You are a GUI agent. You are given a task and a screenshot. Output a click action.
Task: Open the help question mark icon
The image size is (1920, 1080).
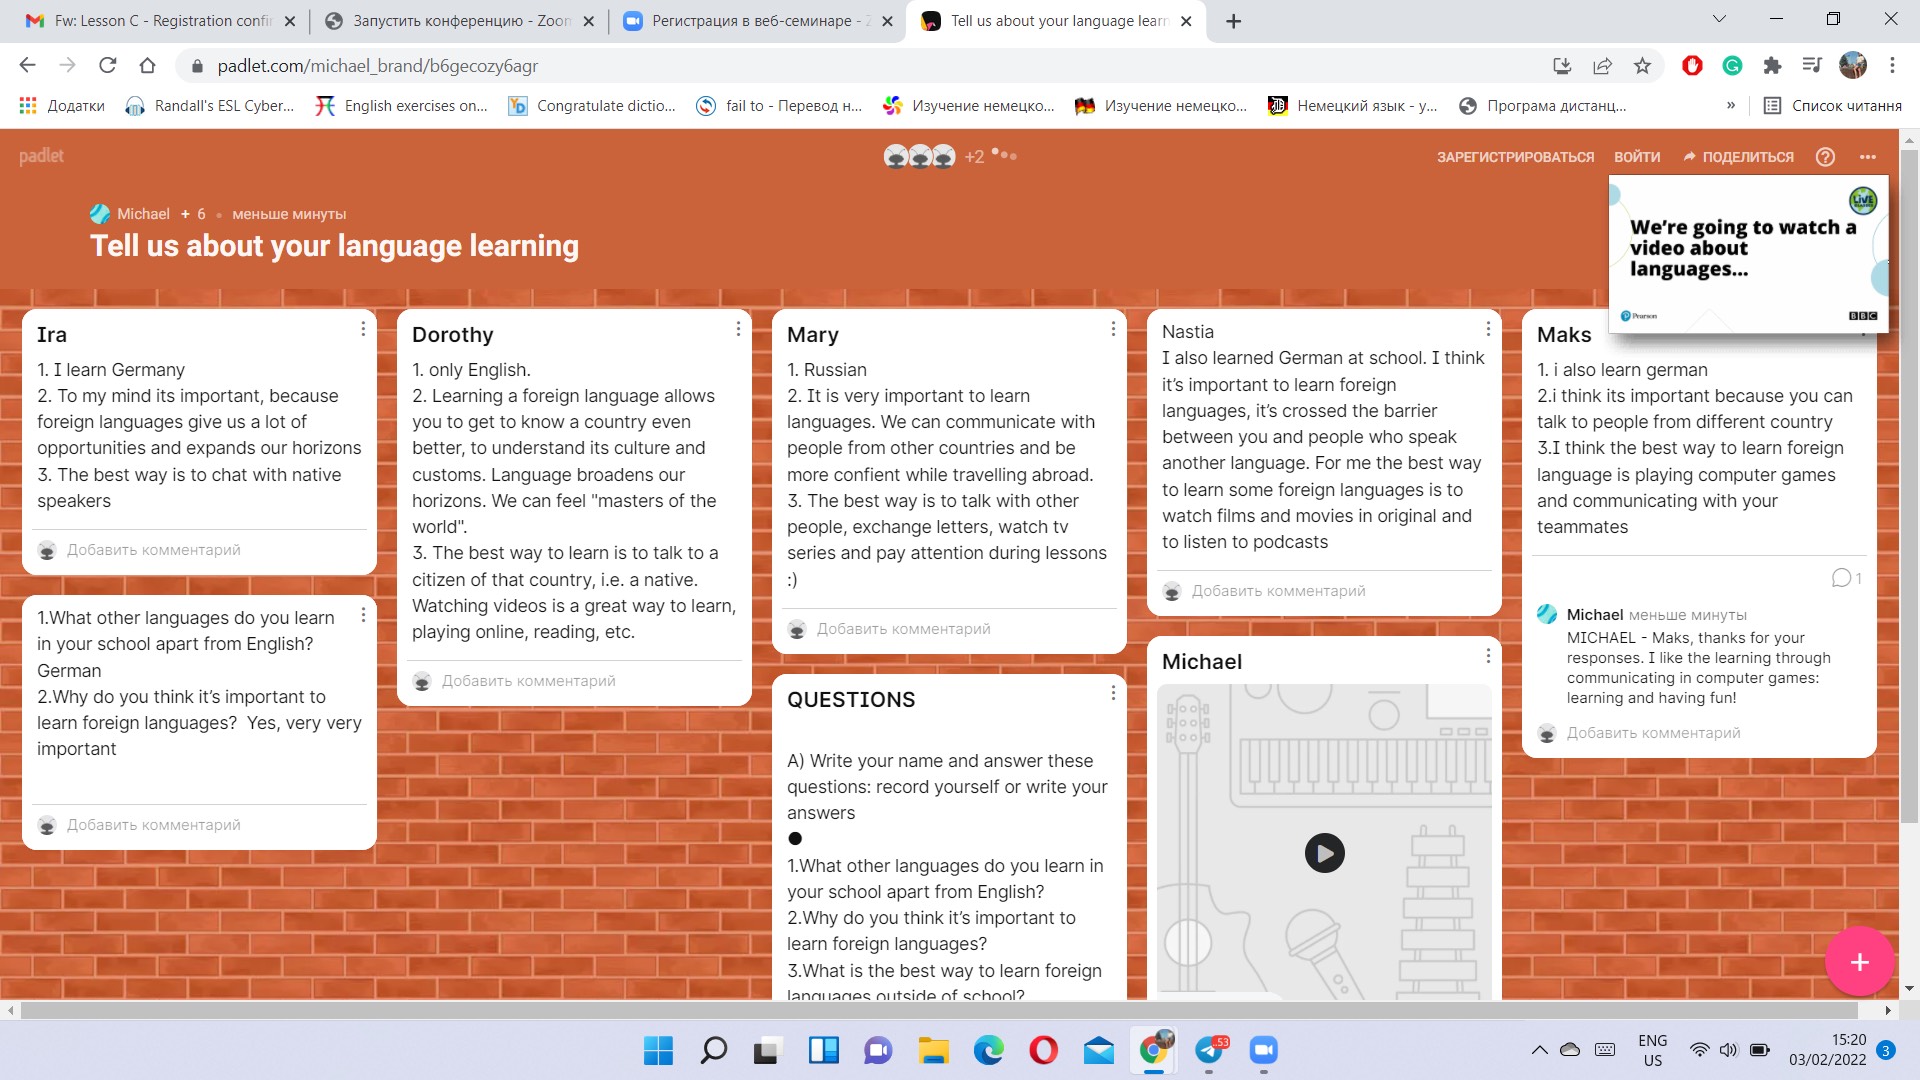(x=1825, y=157)
